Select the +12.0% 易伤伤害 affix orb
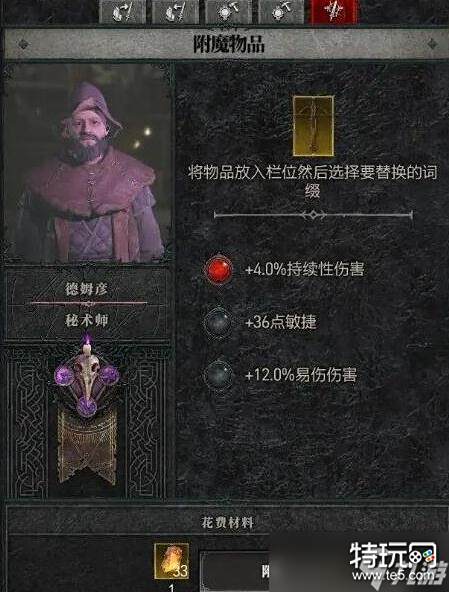Image resolution: width=449 pixels, height=592 pixels. [x=218, y=375]
